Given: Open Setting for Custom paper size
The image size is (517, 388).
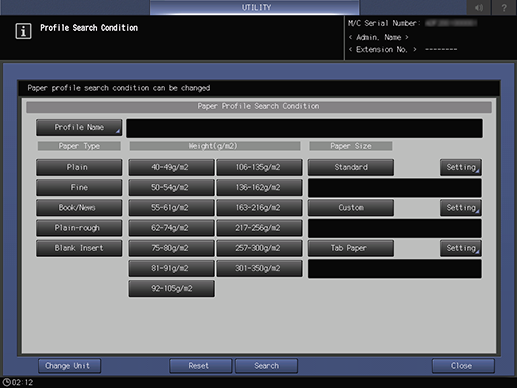Looking at the screenshot, I should pos(461,208).
